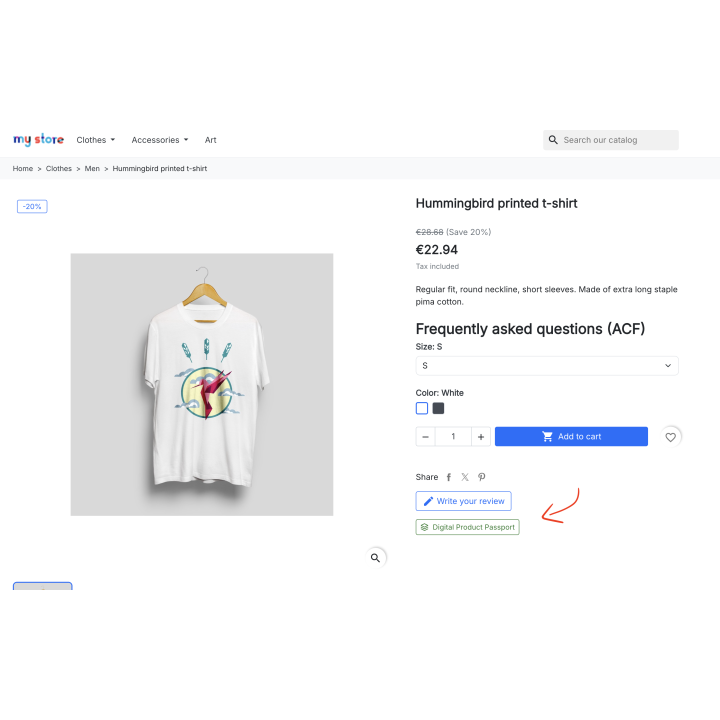Share on Pinterest icon
Screen dimensions: 720x720
click(482, 478)
